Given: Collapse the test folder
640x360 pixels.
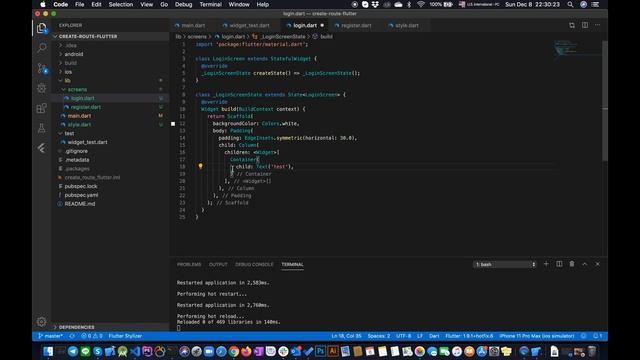Looking at the screenshot, I should coord(69,133).
